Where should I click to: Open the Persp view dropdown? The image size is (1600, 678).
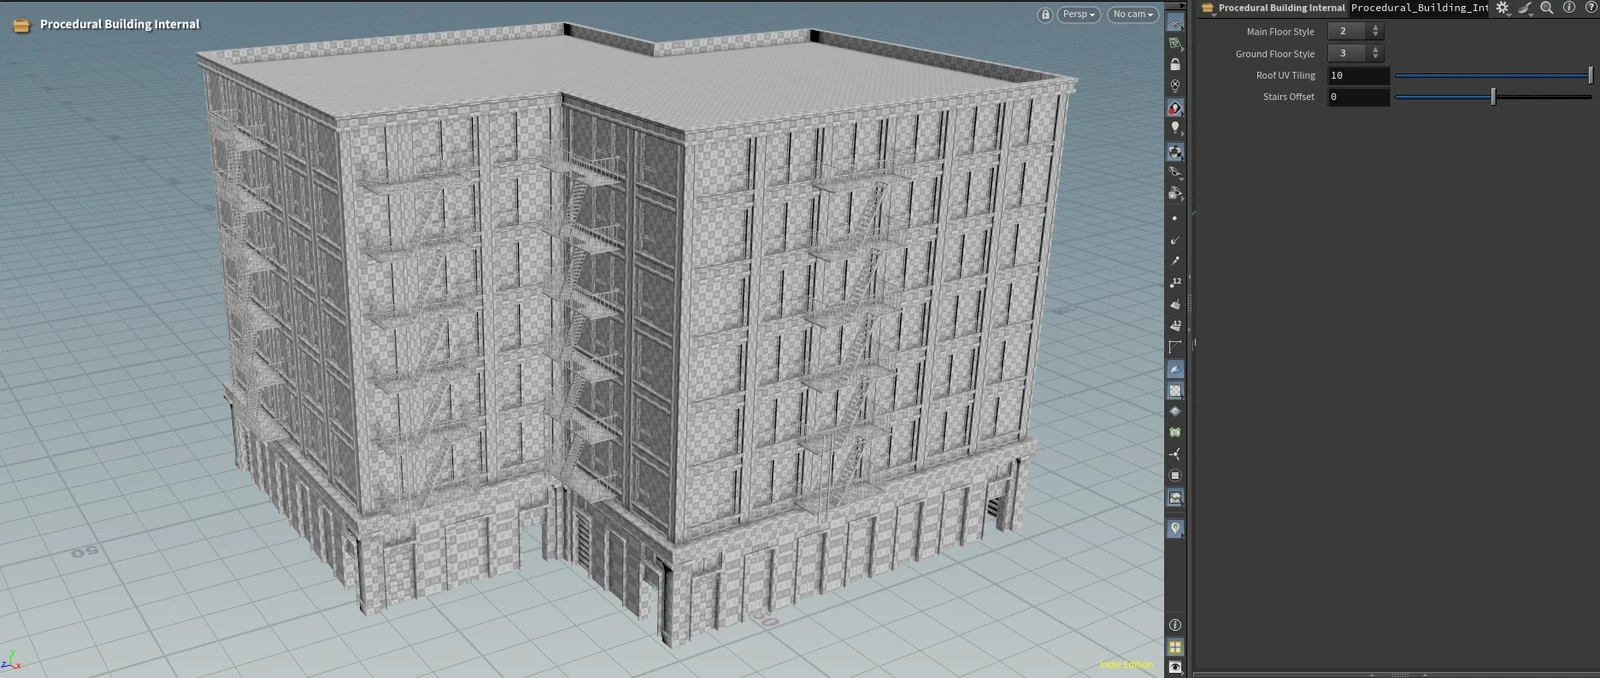click(1078, 14)
